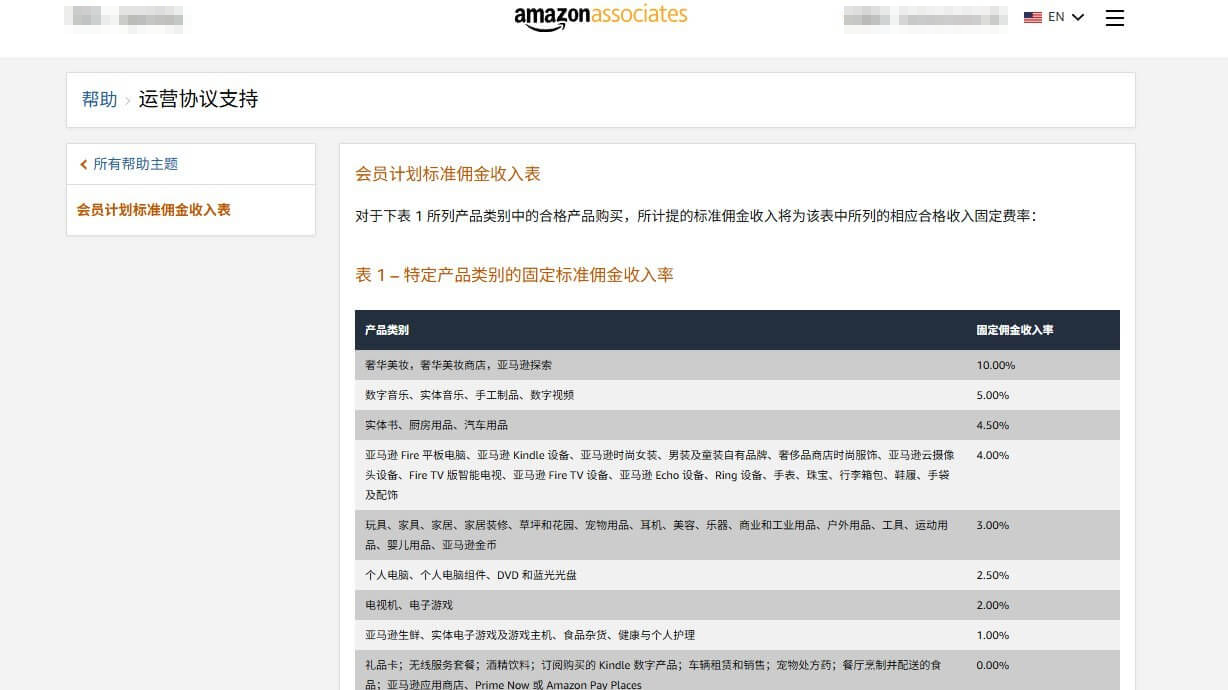1228x690 pixels.
Task: Click the 表 1 fixed rate table heading
Action: click(514, 274)
